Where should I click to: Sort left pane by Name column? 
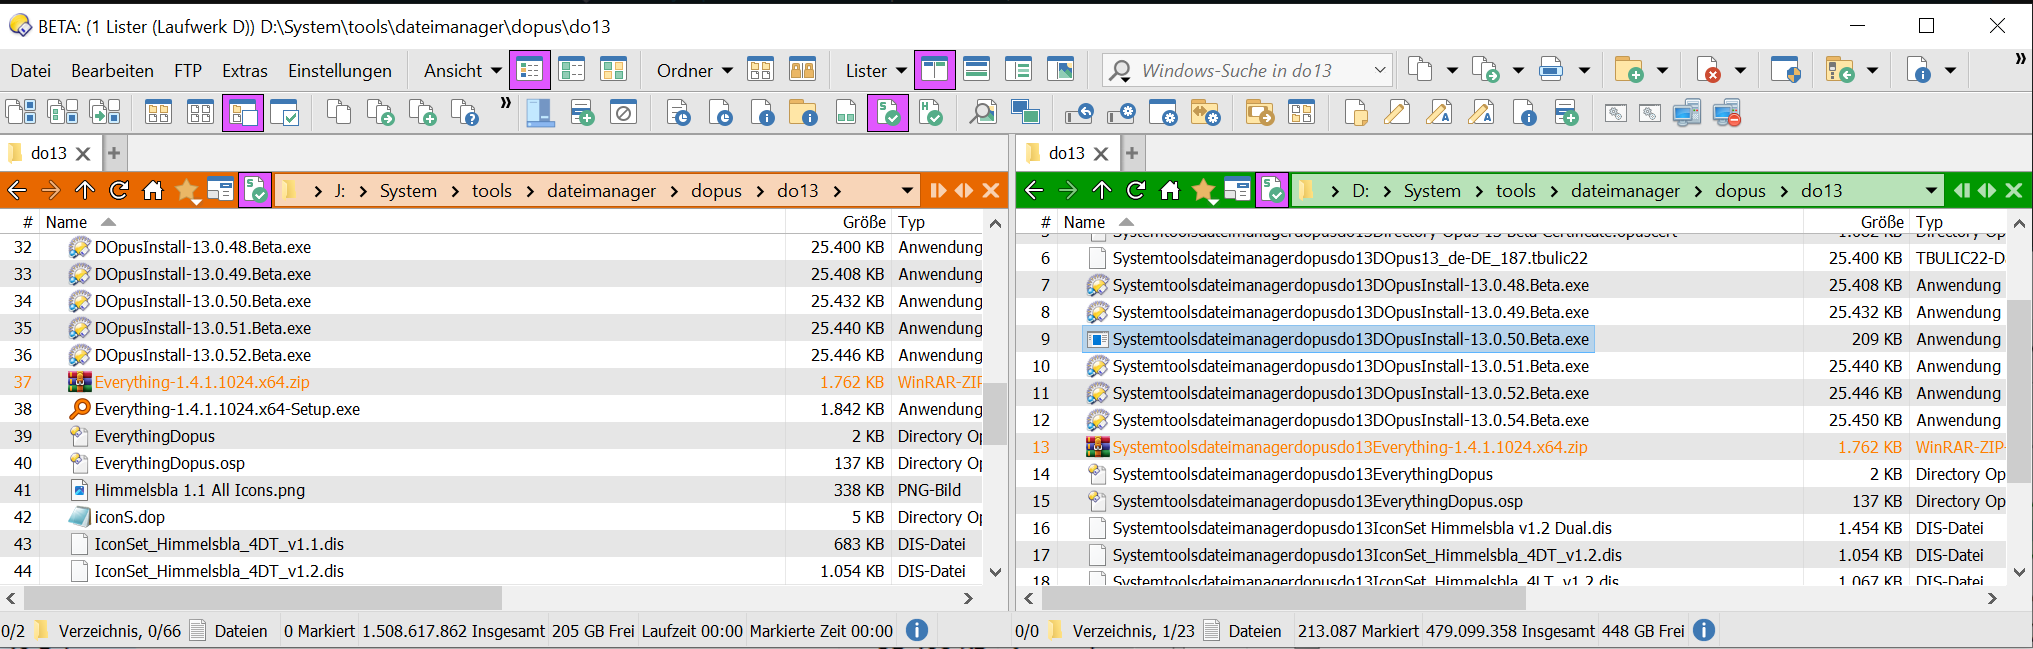tap(66, 222)
